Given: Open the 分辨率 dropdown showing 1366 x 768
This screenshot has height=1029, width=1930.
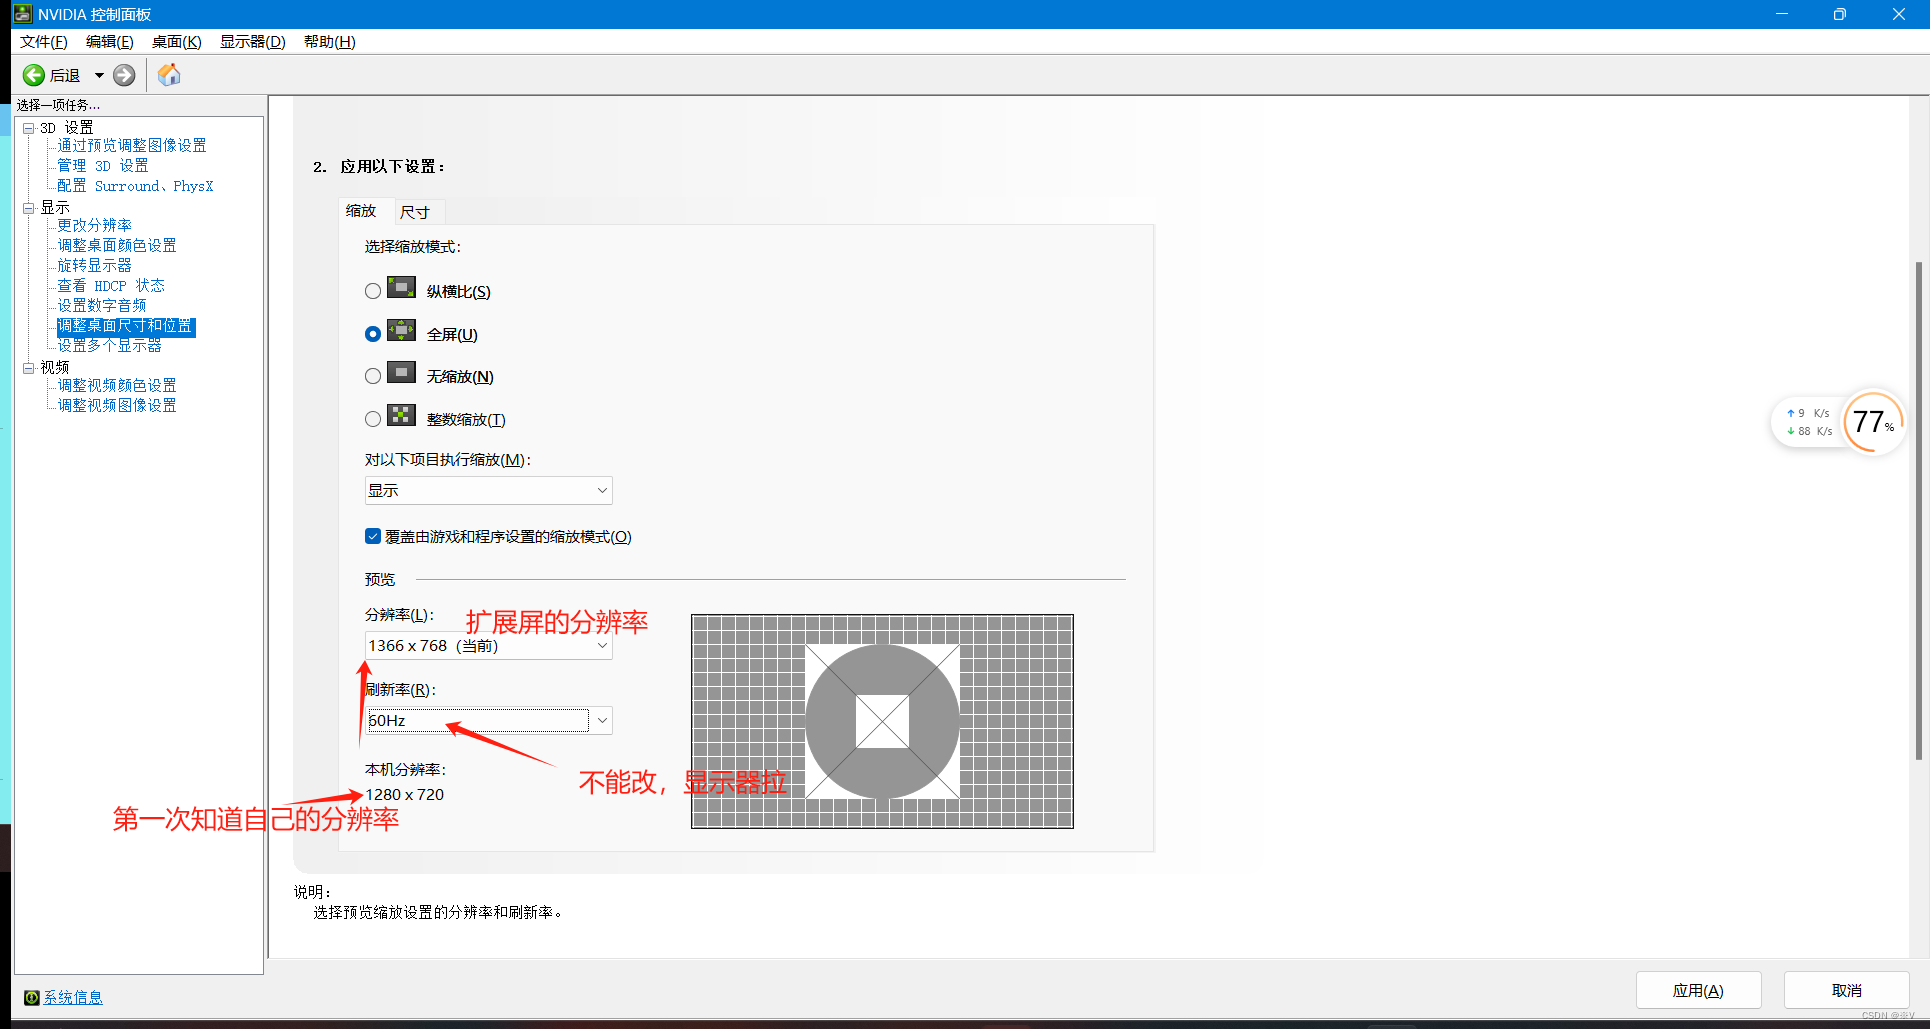Looking at the screenshot, I should coord(488,646).
